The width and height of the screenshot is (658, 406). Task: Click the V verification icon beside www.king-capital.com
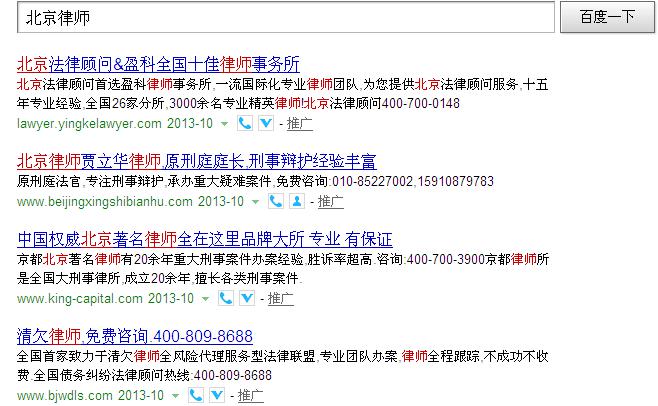click(x=247, y=299)
